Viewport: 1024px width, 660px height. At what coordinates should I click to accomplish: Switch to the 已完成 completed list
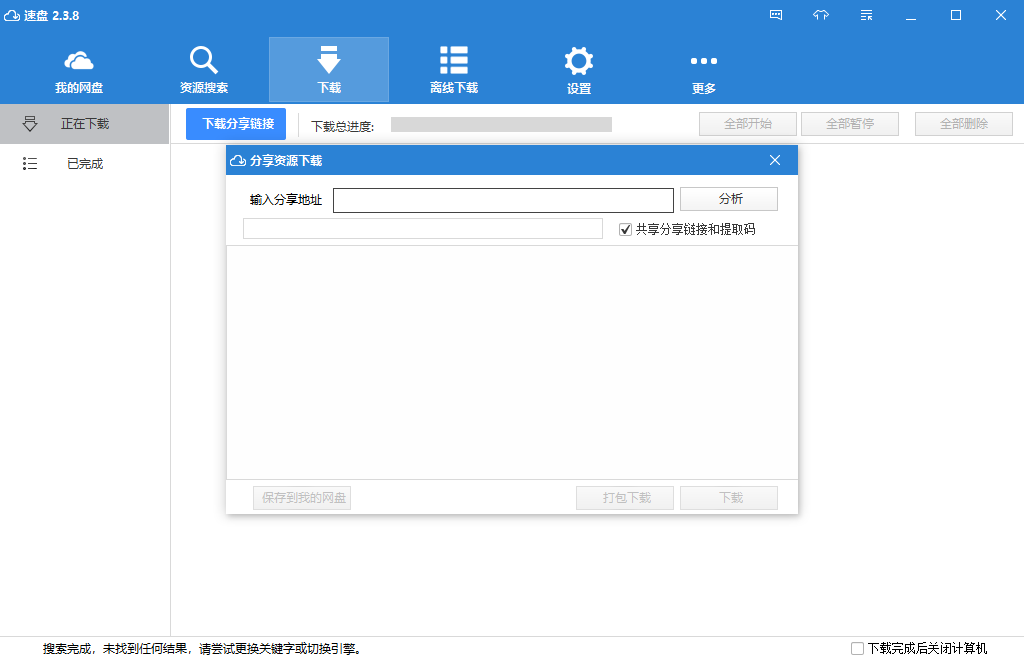85,163
